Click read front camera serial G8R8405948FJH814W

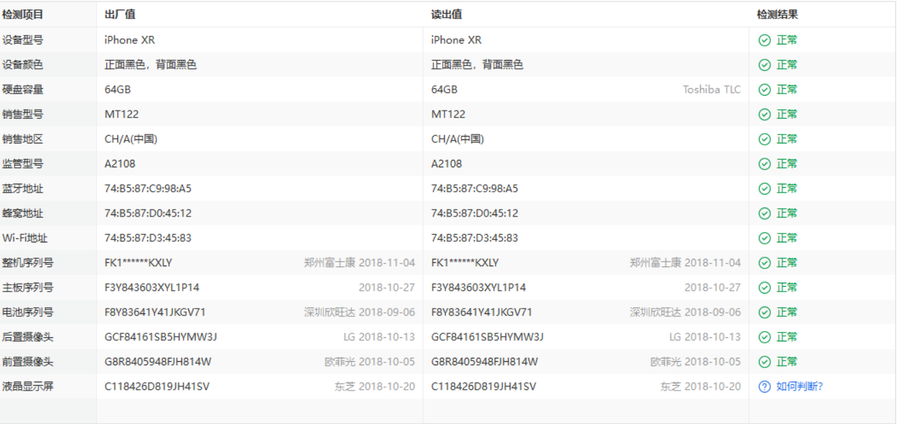coord(484,361)
